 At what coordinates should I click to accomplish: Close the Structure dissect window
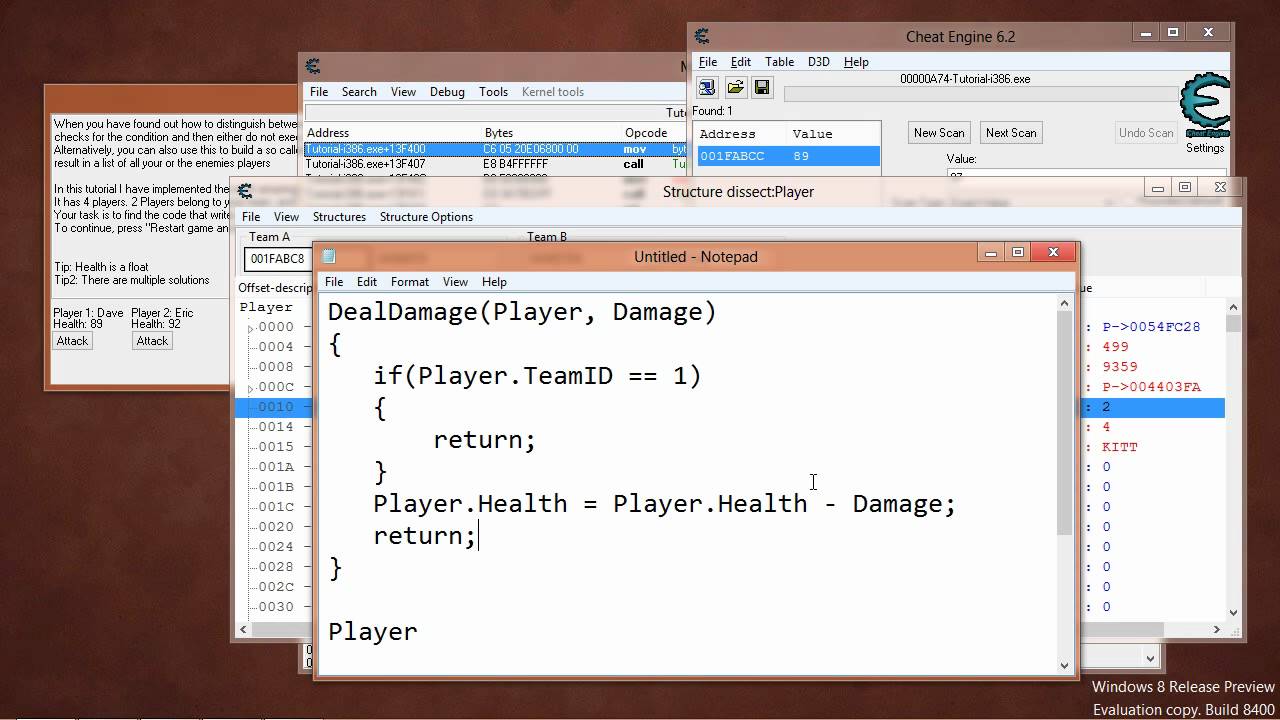pyautogui.click(x=1220, y=187)
